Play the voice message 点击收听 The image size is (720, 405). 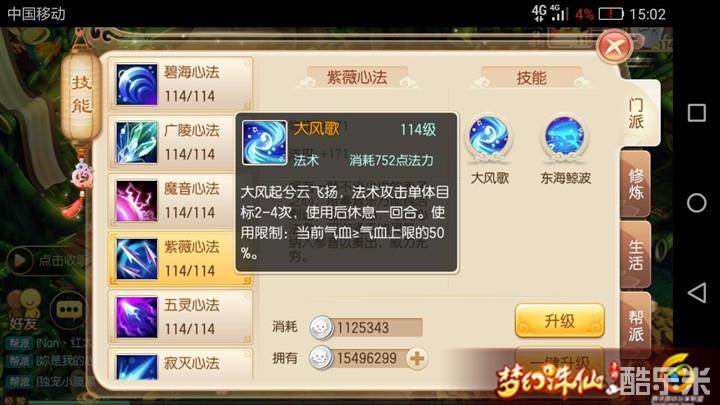click(x=46, y=261)
